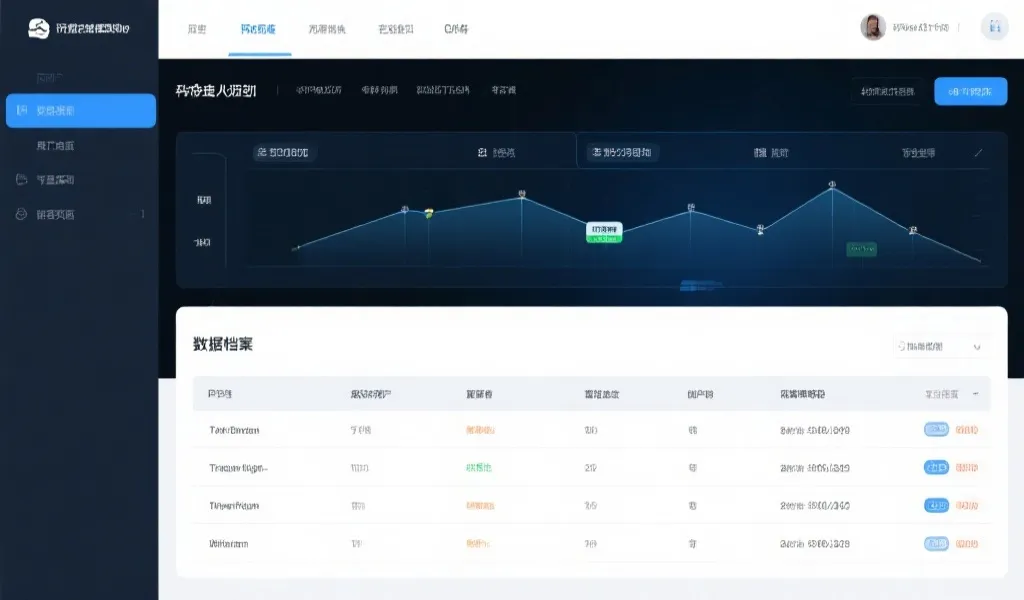Click the folder icon in the left sidebar
The image size is (1024, 600).
click(21, 180)
